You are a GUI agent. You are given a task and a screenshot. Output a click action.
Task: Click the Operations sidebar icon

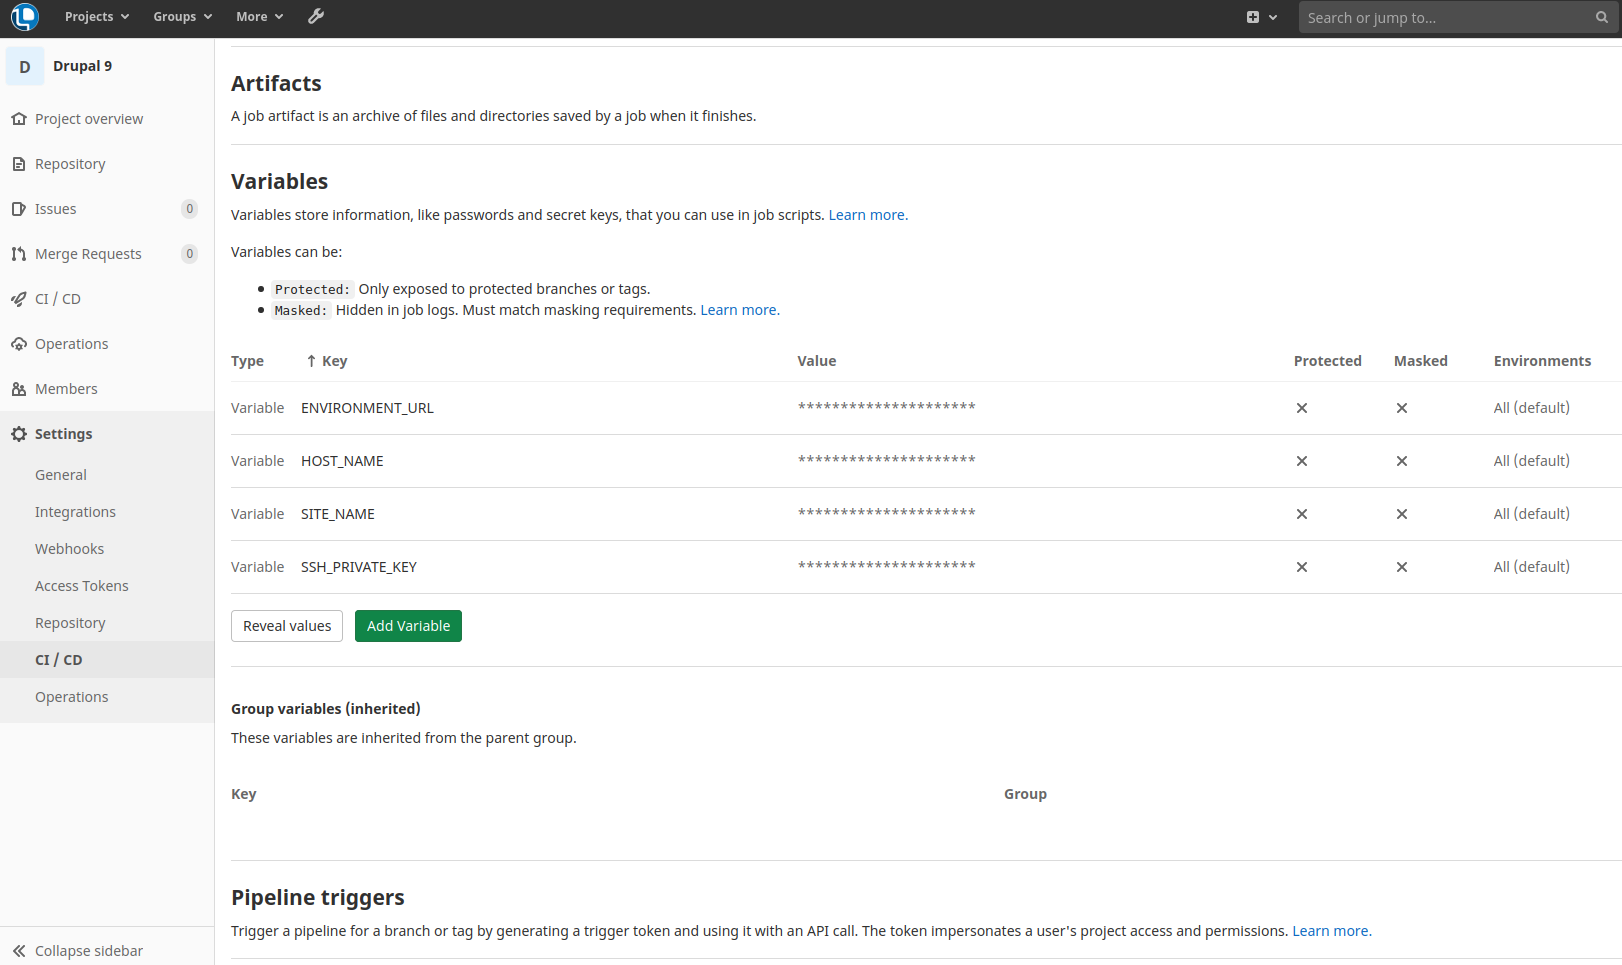point(19,344)
